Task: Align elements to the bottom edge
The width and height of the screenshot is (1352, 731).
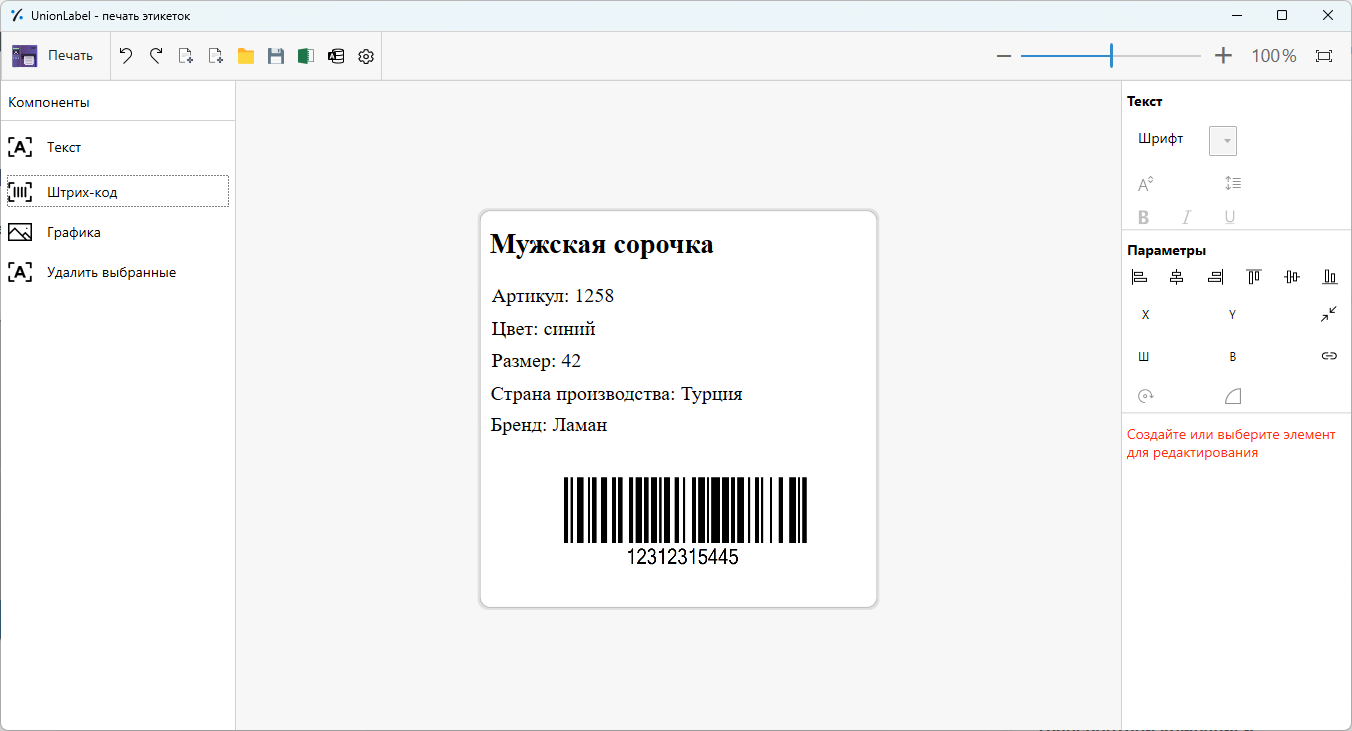Action: pyautogui.click(x=1330, y=277)
